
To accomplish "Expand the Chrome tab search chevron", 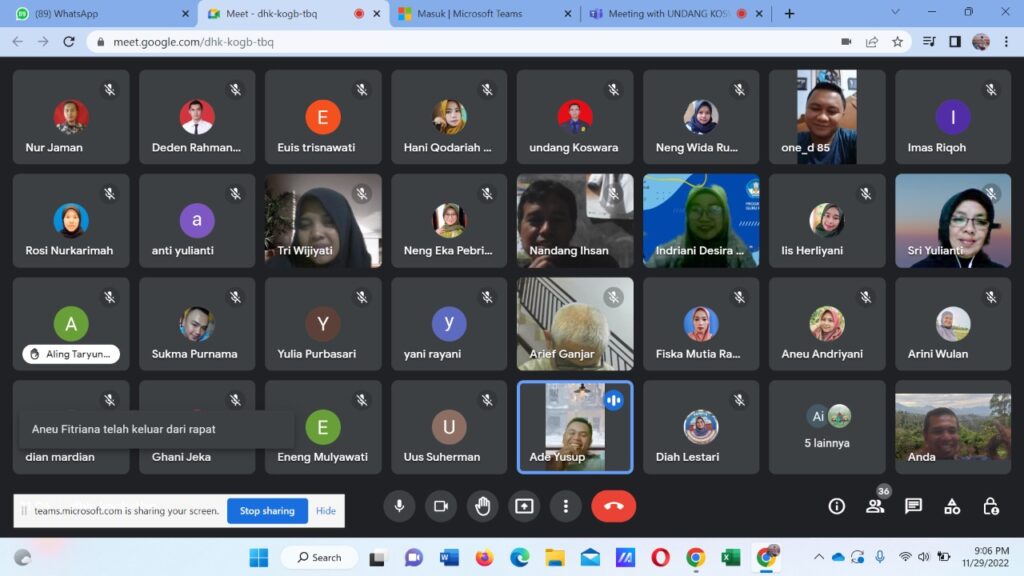I will (897, 13).
